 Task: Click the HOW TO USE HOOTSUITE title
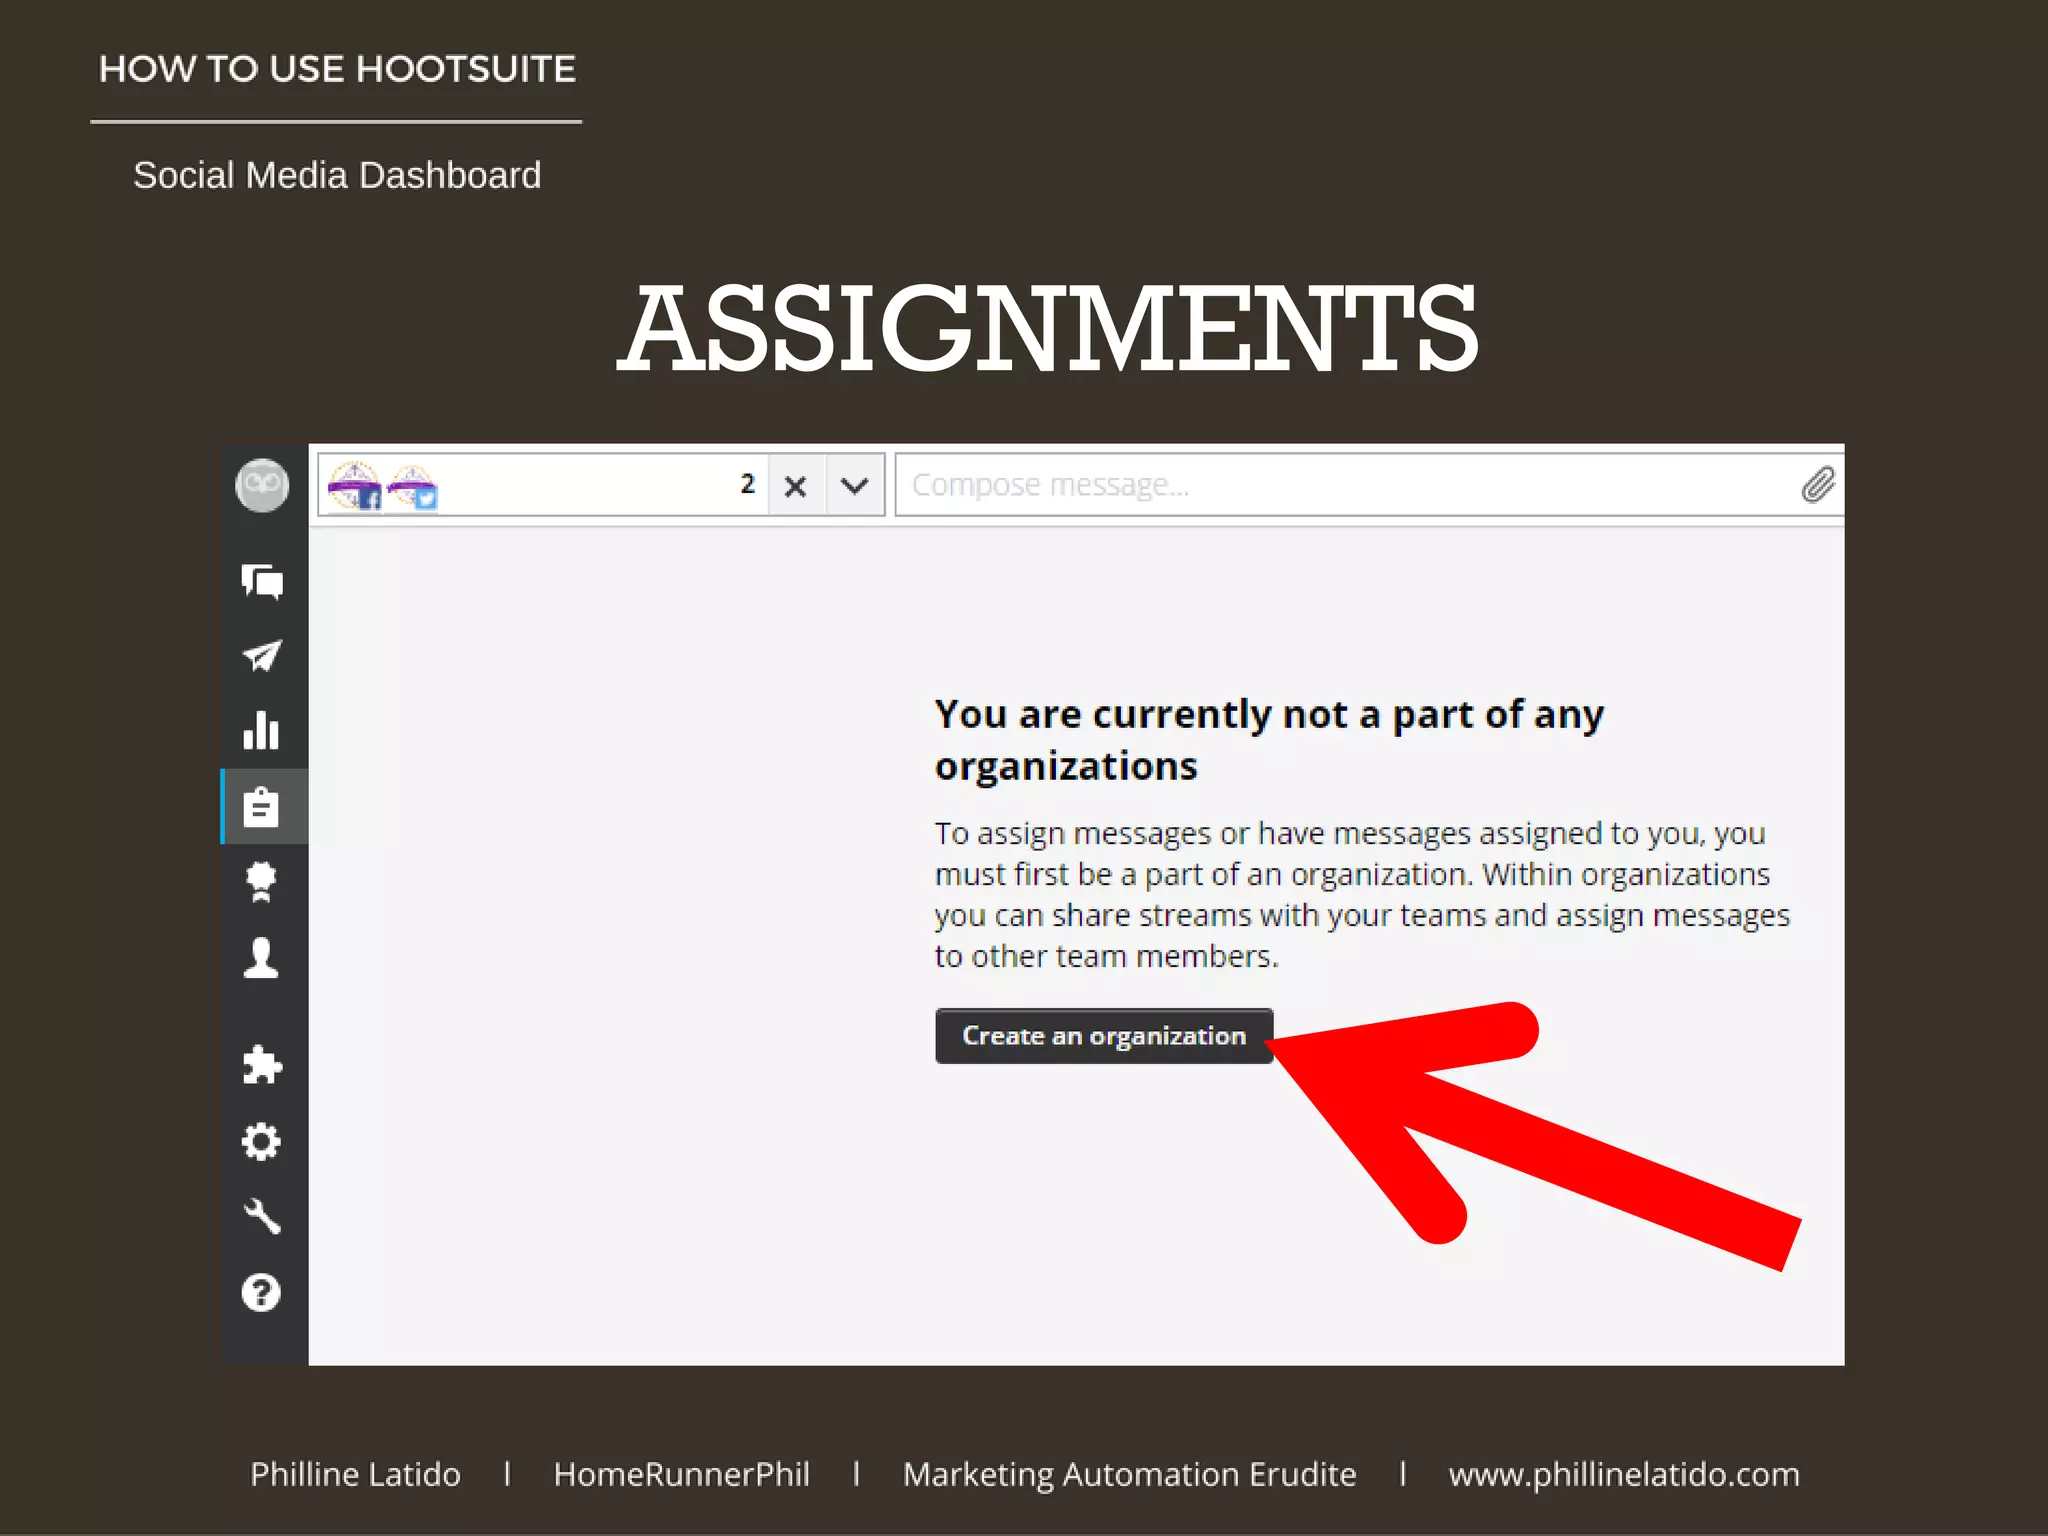pos(337,69)
